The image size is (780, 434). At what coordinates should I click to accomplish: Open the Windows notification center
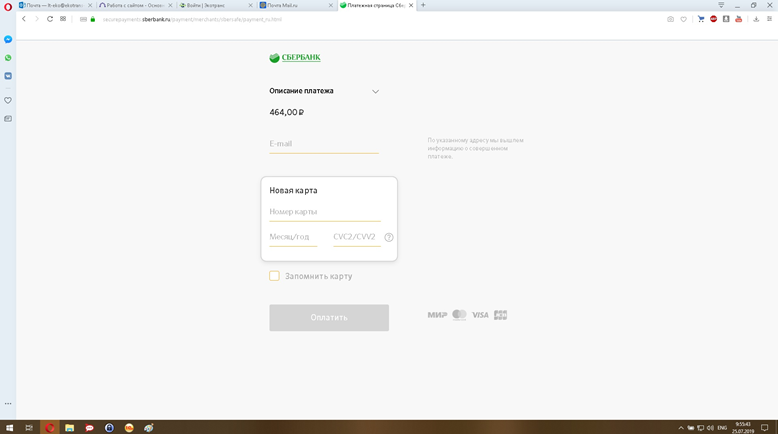(x=765, y=428)
